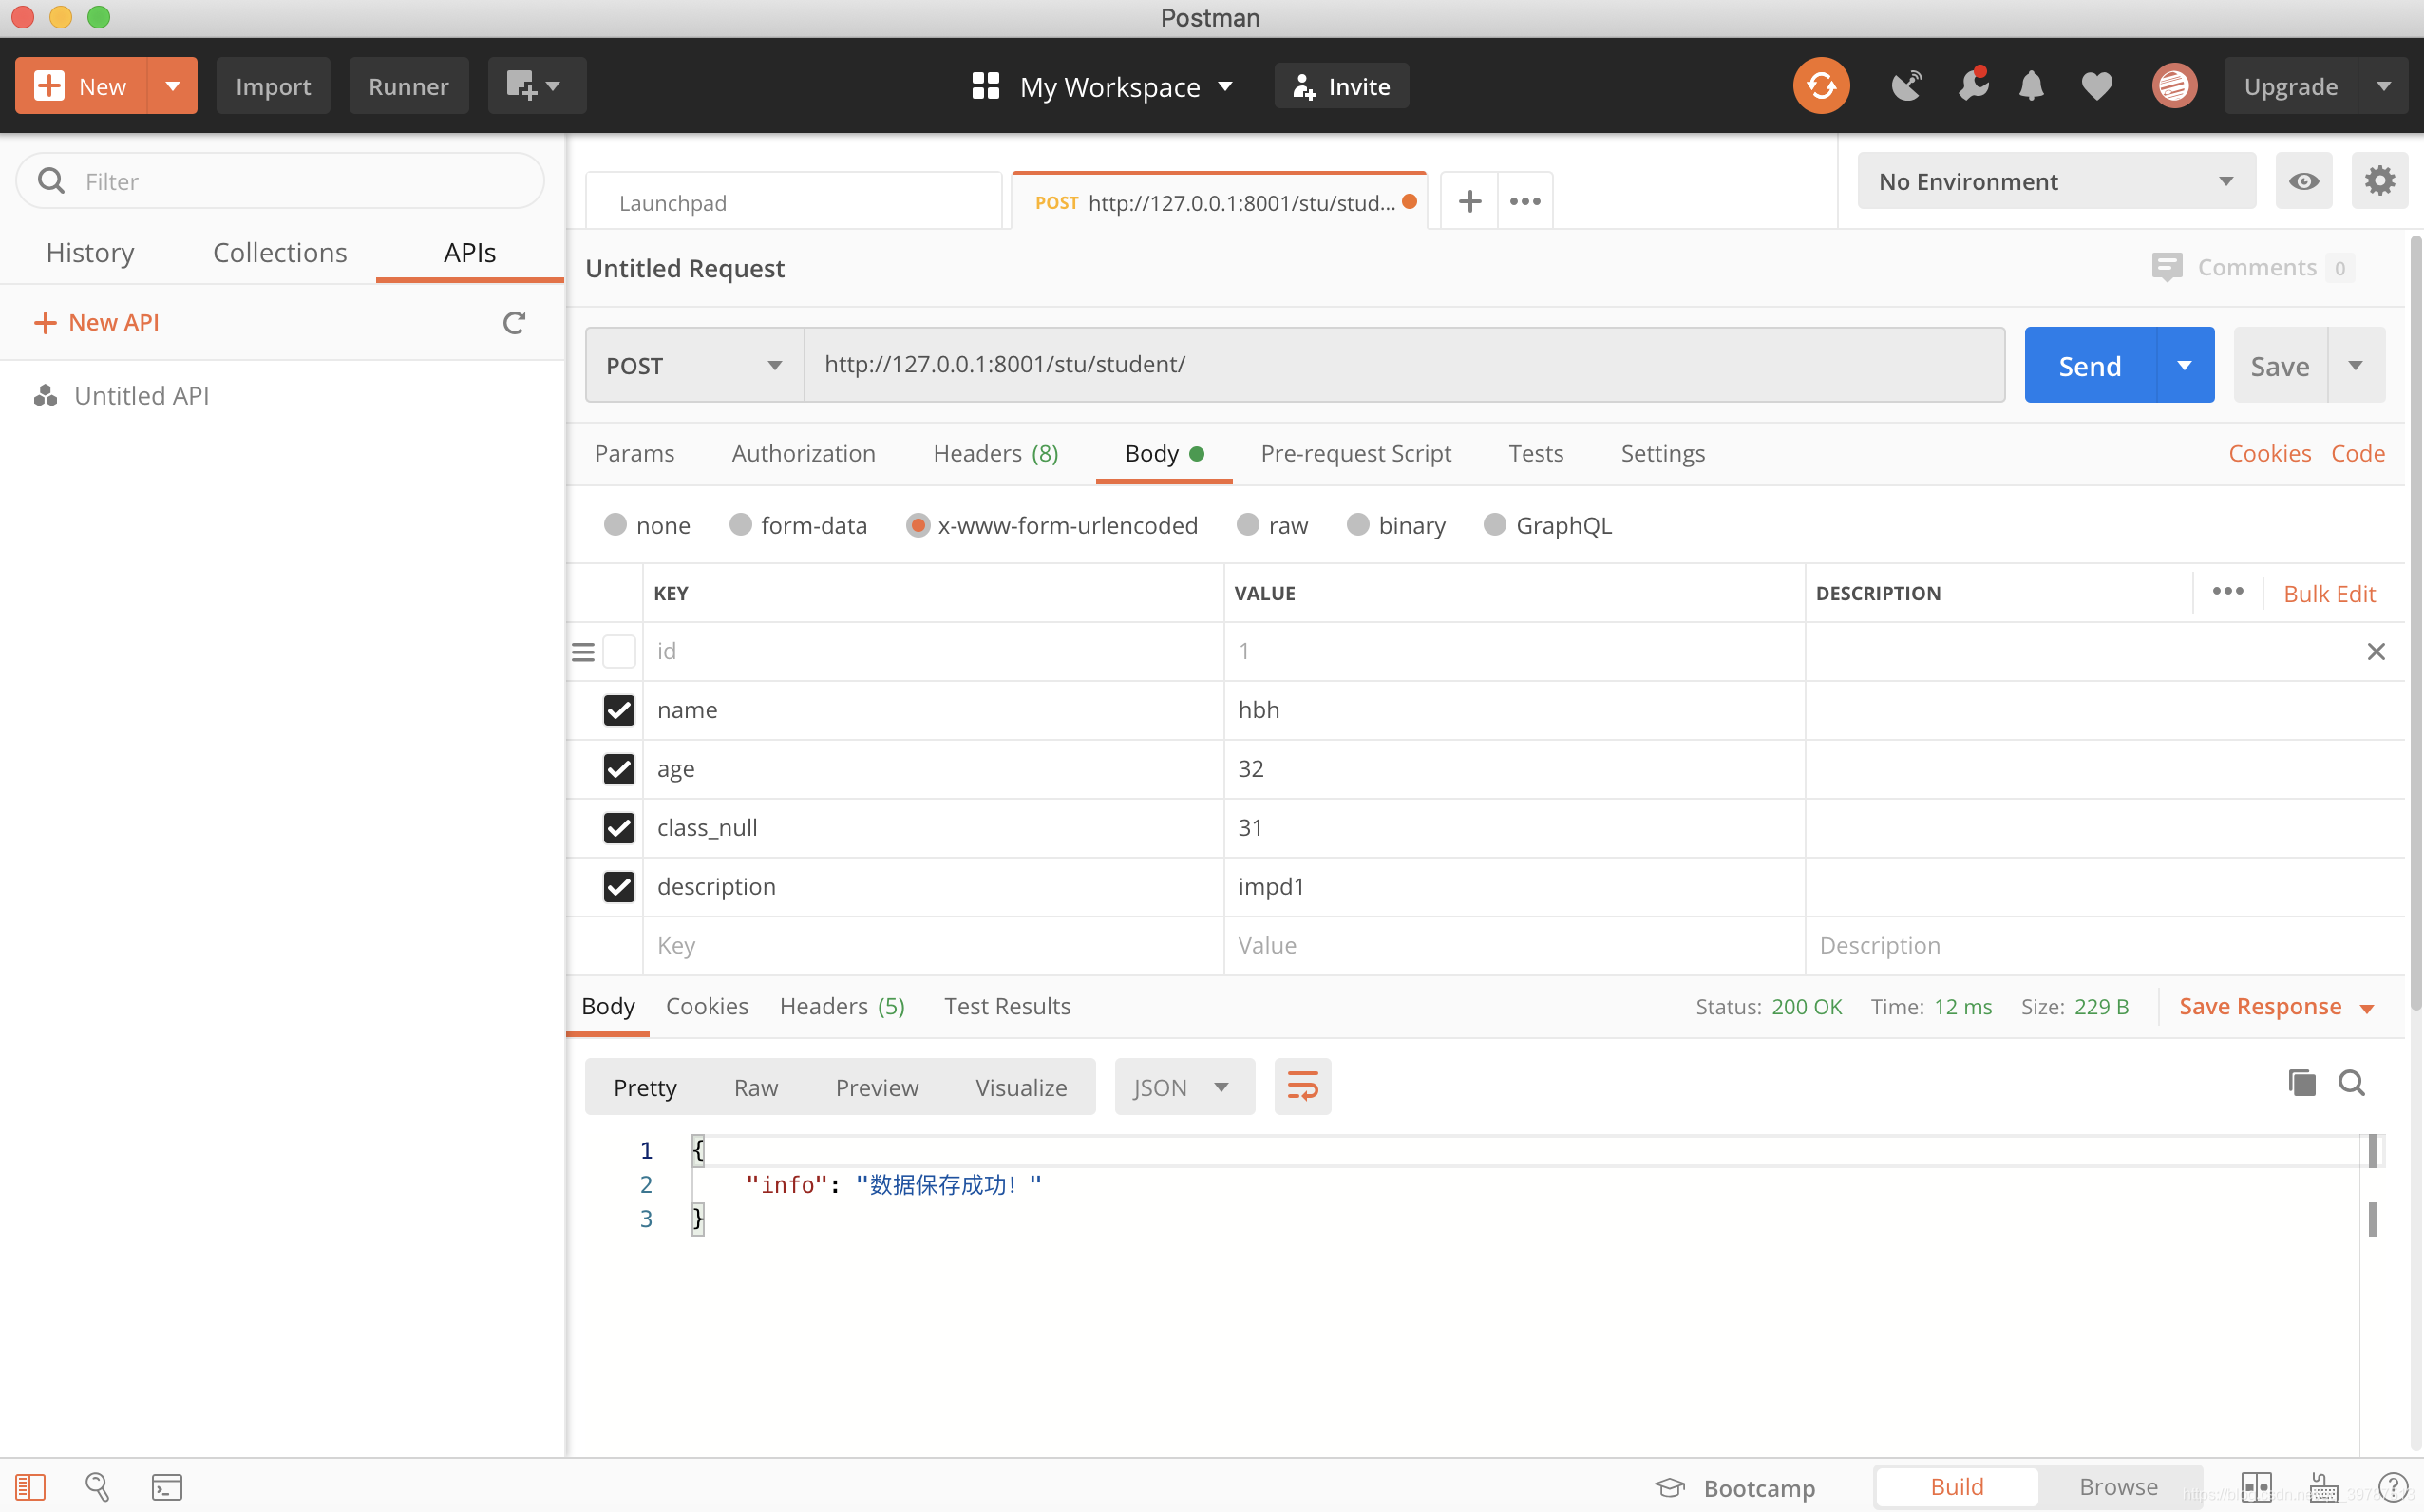Image resolution: width=2424 pixels, height=1512 pixels.
Task: Open the wrench settings icon in header
Action: click(x=1973, y=86)
